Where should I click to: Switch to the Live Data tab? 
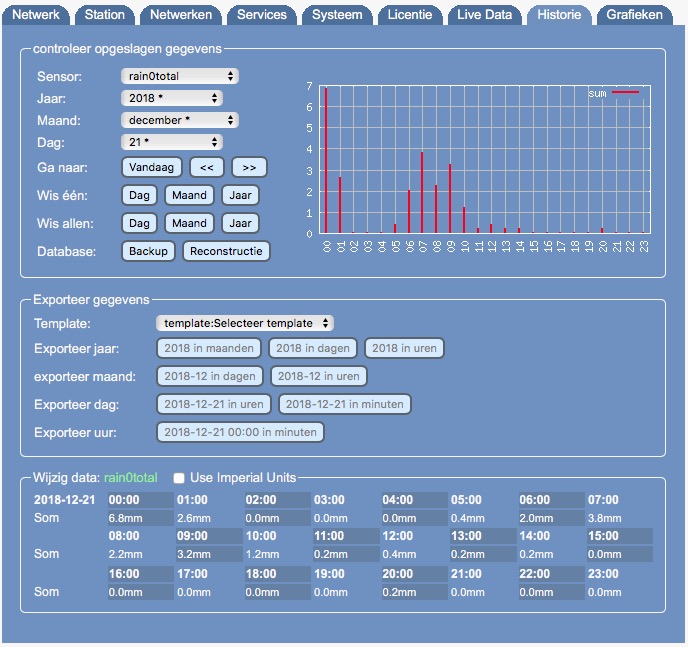(x=484, y=15)
